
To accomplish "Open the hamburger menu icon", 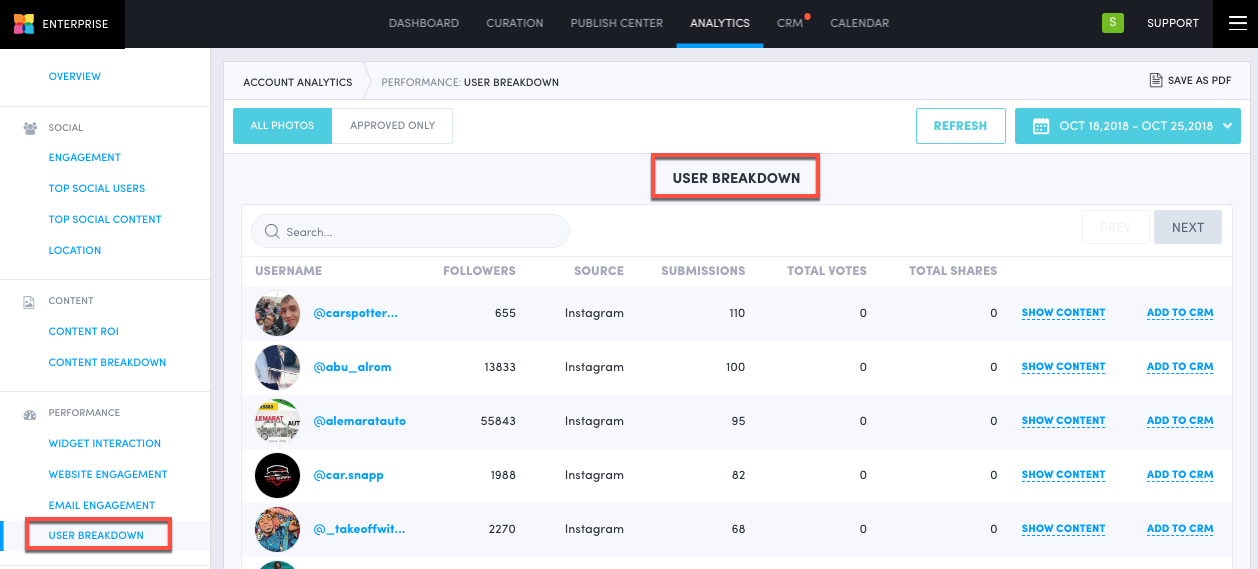I will tap(1236, 24).
